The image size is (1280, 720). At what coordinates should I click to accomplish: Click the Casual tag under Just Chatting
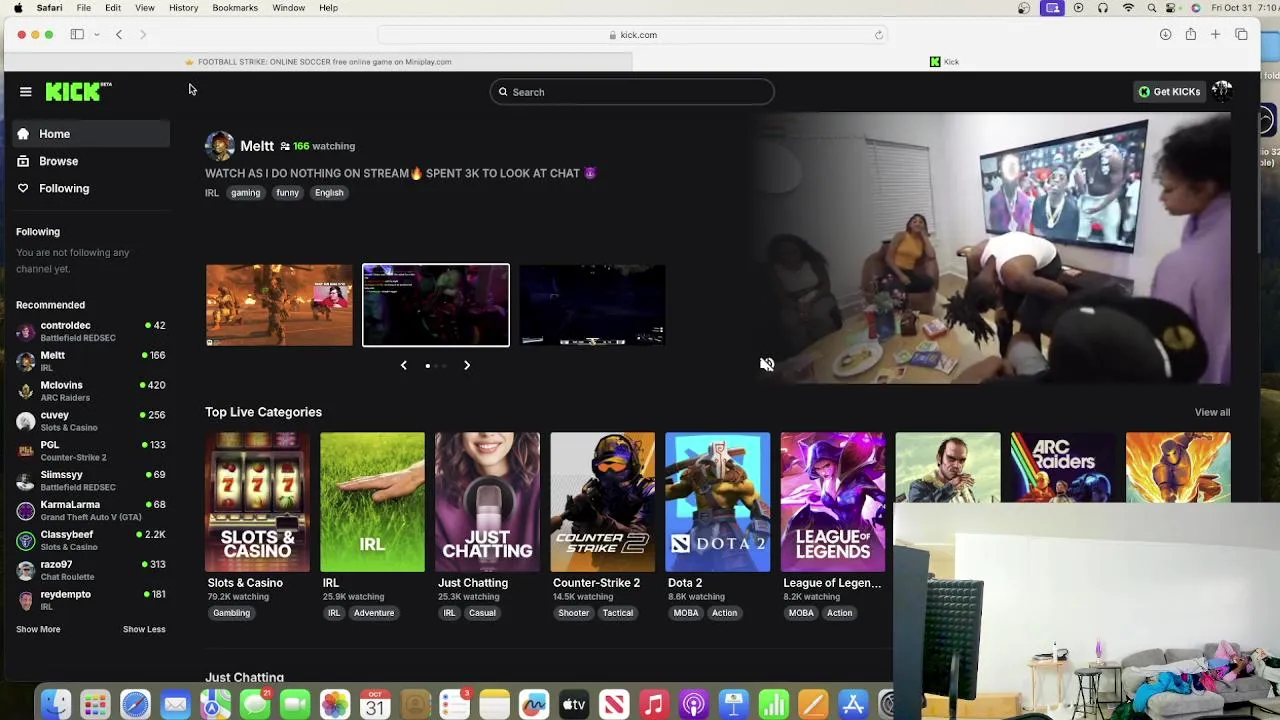tap(482, 613)
